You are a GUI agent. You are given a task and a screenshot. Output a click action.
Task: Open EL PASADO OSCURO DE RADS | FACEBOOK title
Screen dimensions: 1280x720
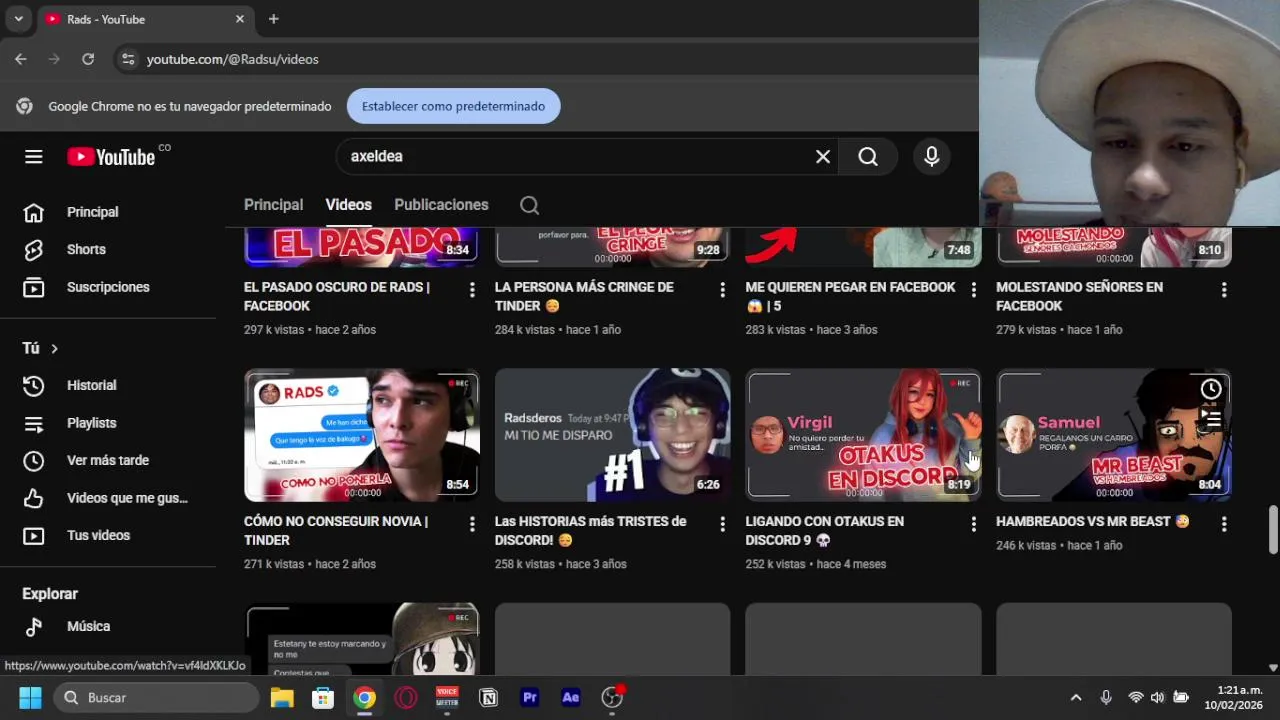pyautogui.click(x=337, y=297)
